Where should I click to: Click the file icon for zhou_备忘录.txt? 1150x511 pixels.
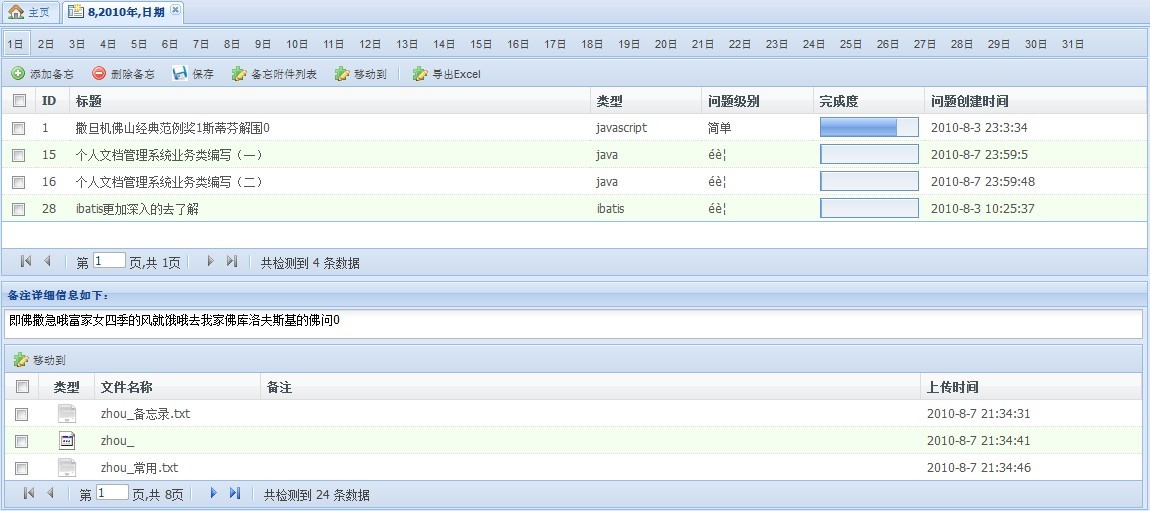coord(67,413)
